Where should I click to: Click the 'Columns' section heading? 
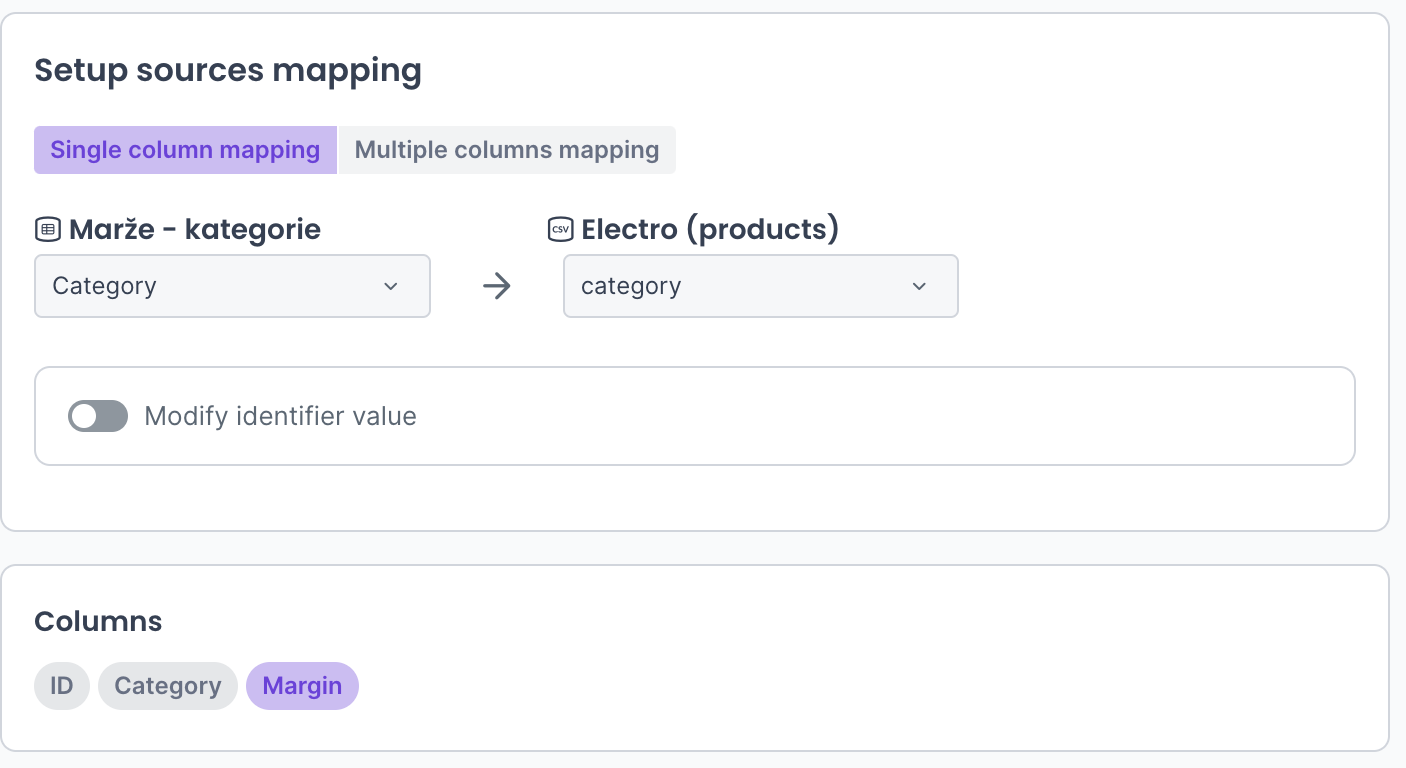coord(98,621)
